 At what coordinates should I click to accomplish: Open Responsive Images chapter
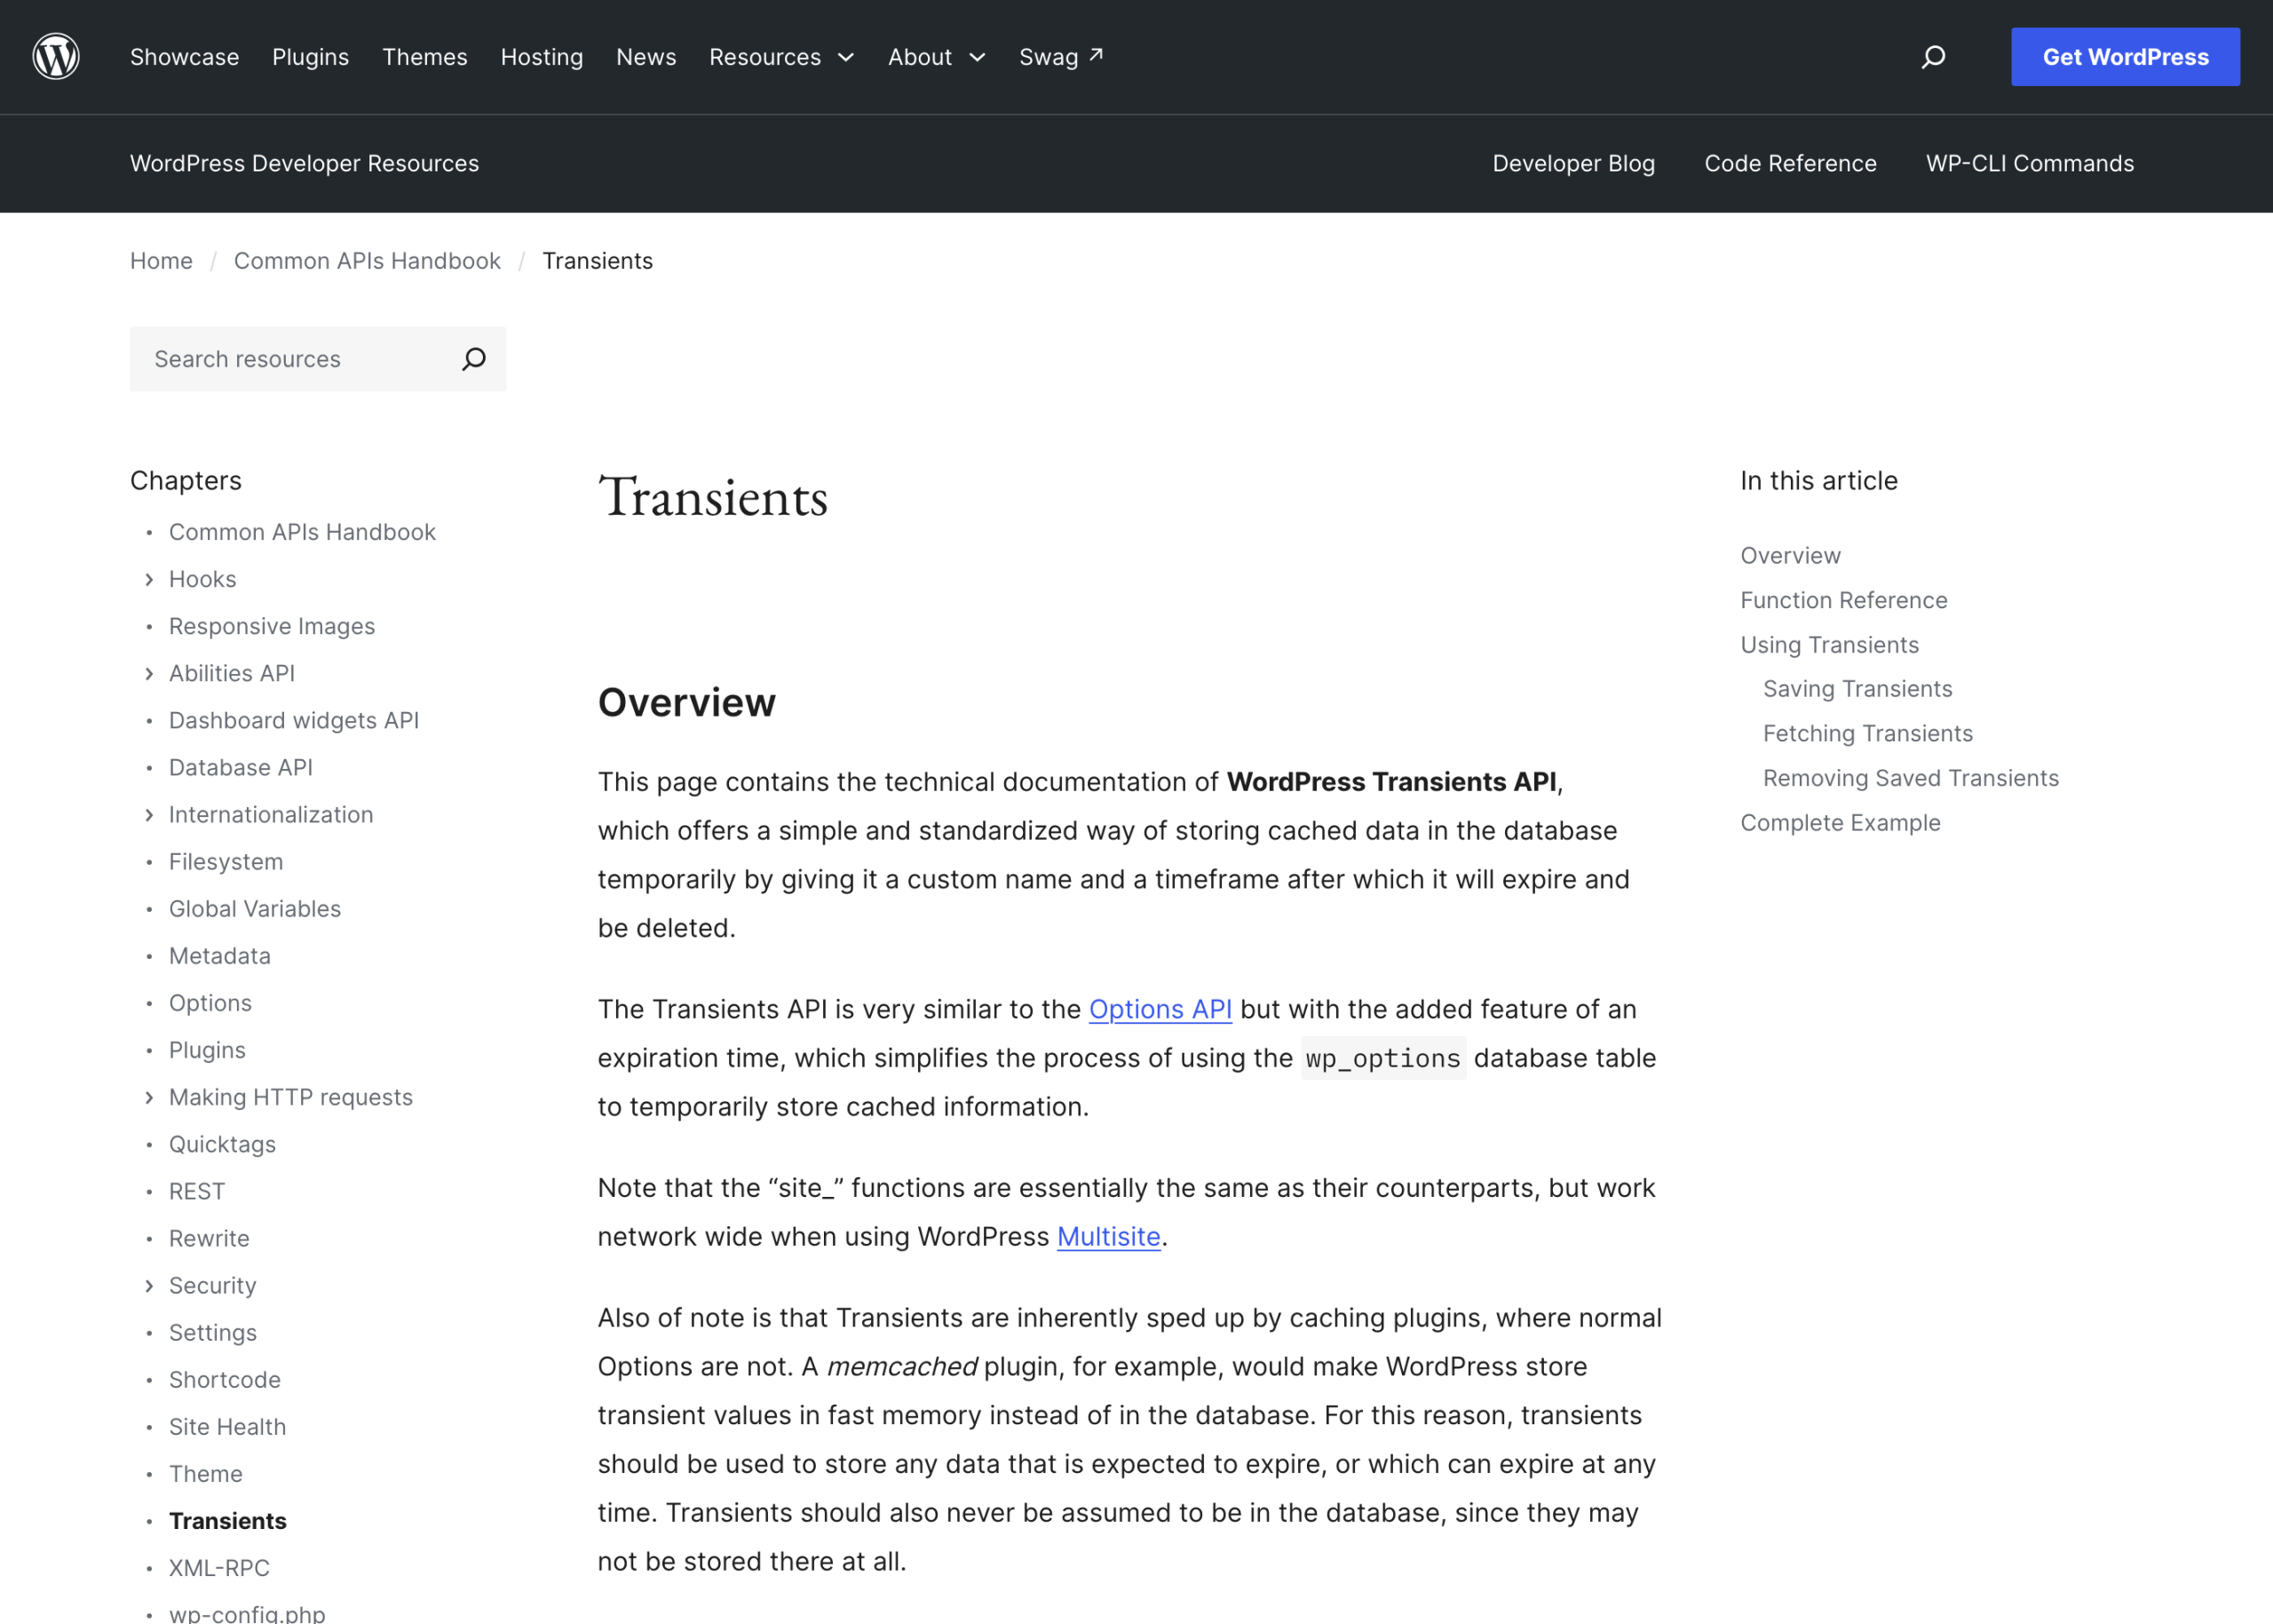tap(272, 626)
